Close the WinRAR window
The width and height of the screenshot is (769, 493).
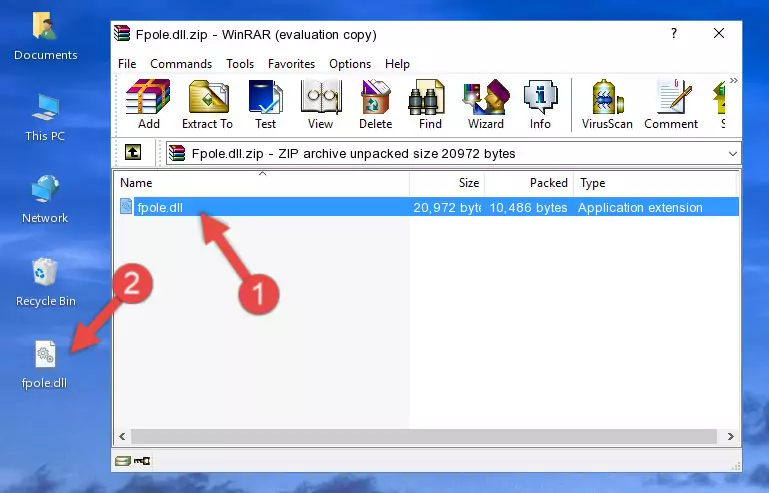coord(718,33)
